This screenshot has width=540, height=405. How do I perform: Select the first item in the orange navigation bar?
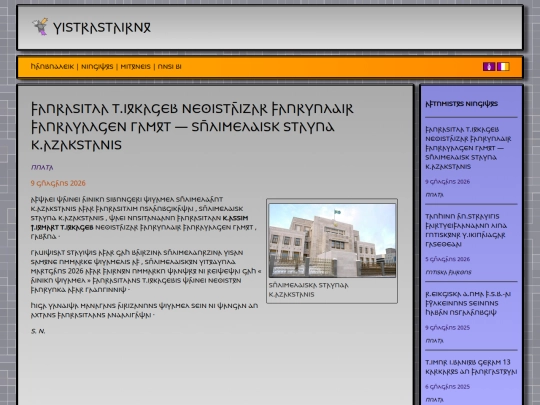click(x=52, y=67)
